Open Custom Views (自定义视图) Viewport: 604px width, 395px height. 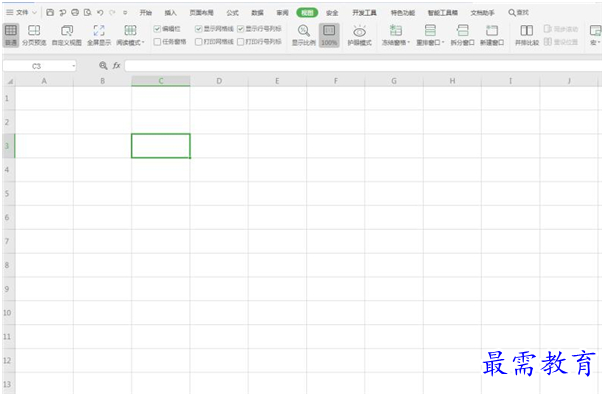pyautogui.click(x=67, y=30)
